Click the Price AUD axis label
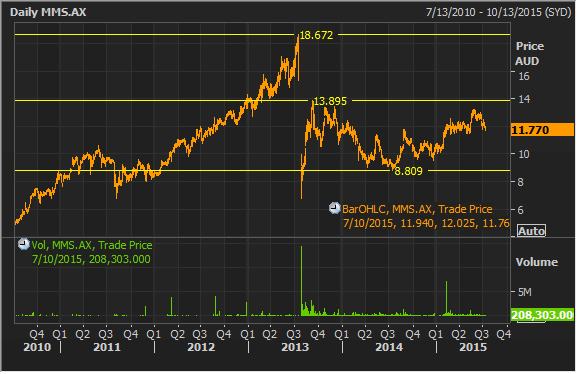This screenshot has height=374, width=578. coord(529,53)
